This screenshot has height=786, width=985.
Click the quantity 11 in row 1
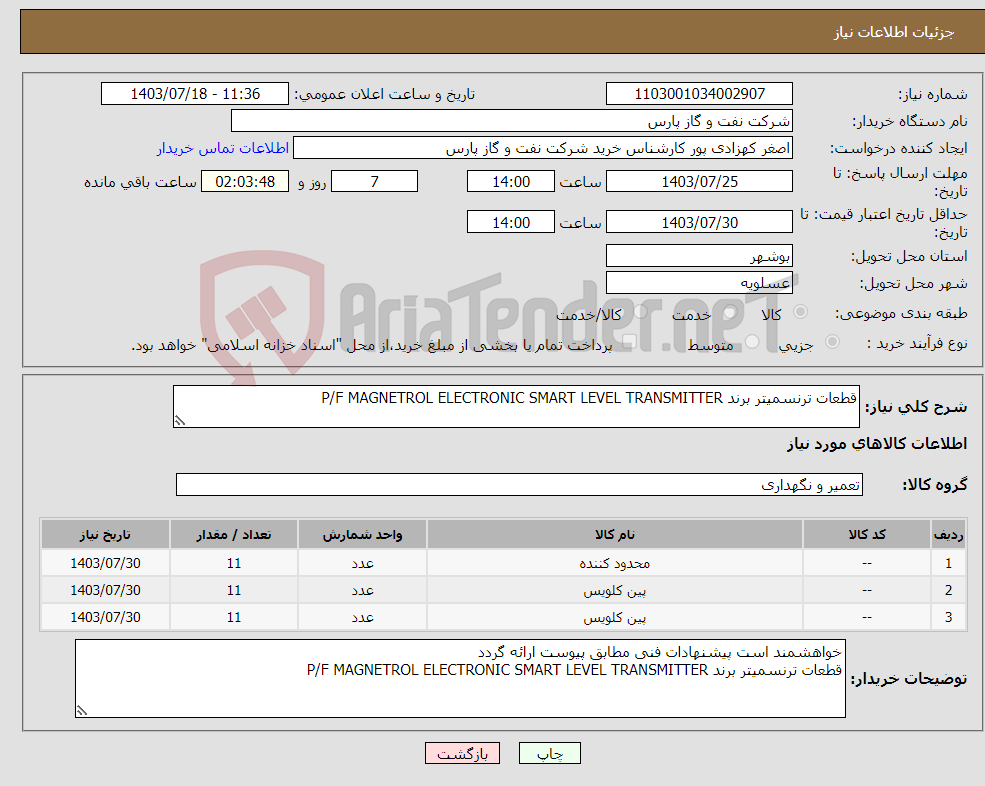tap(234, 563)
